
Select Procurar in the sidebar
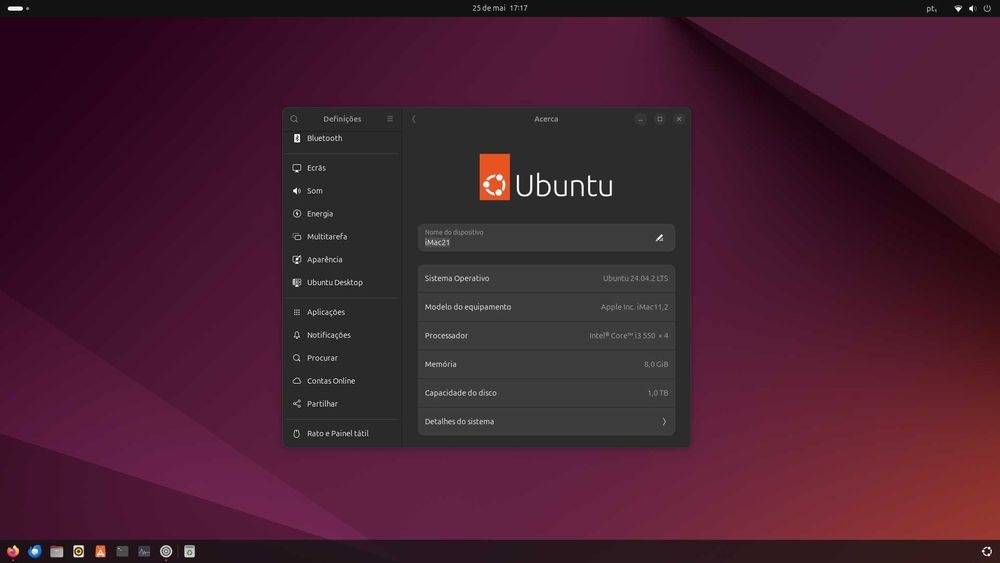click(342, 358)
